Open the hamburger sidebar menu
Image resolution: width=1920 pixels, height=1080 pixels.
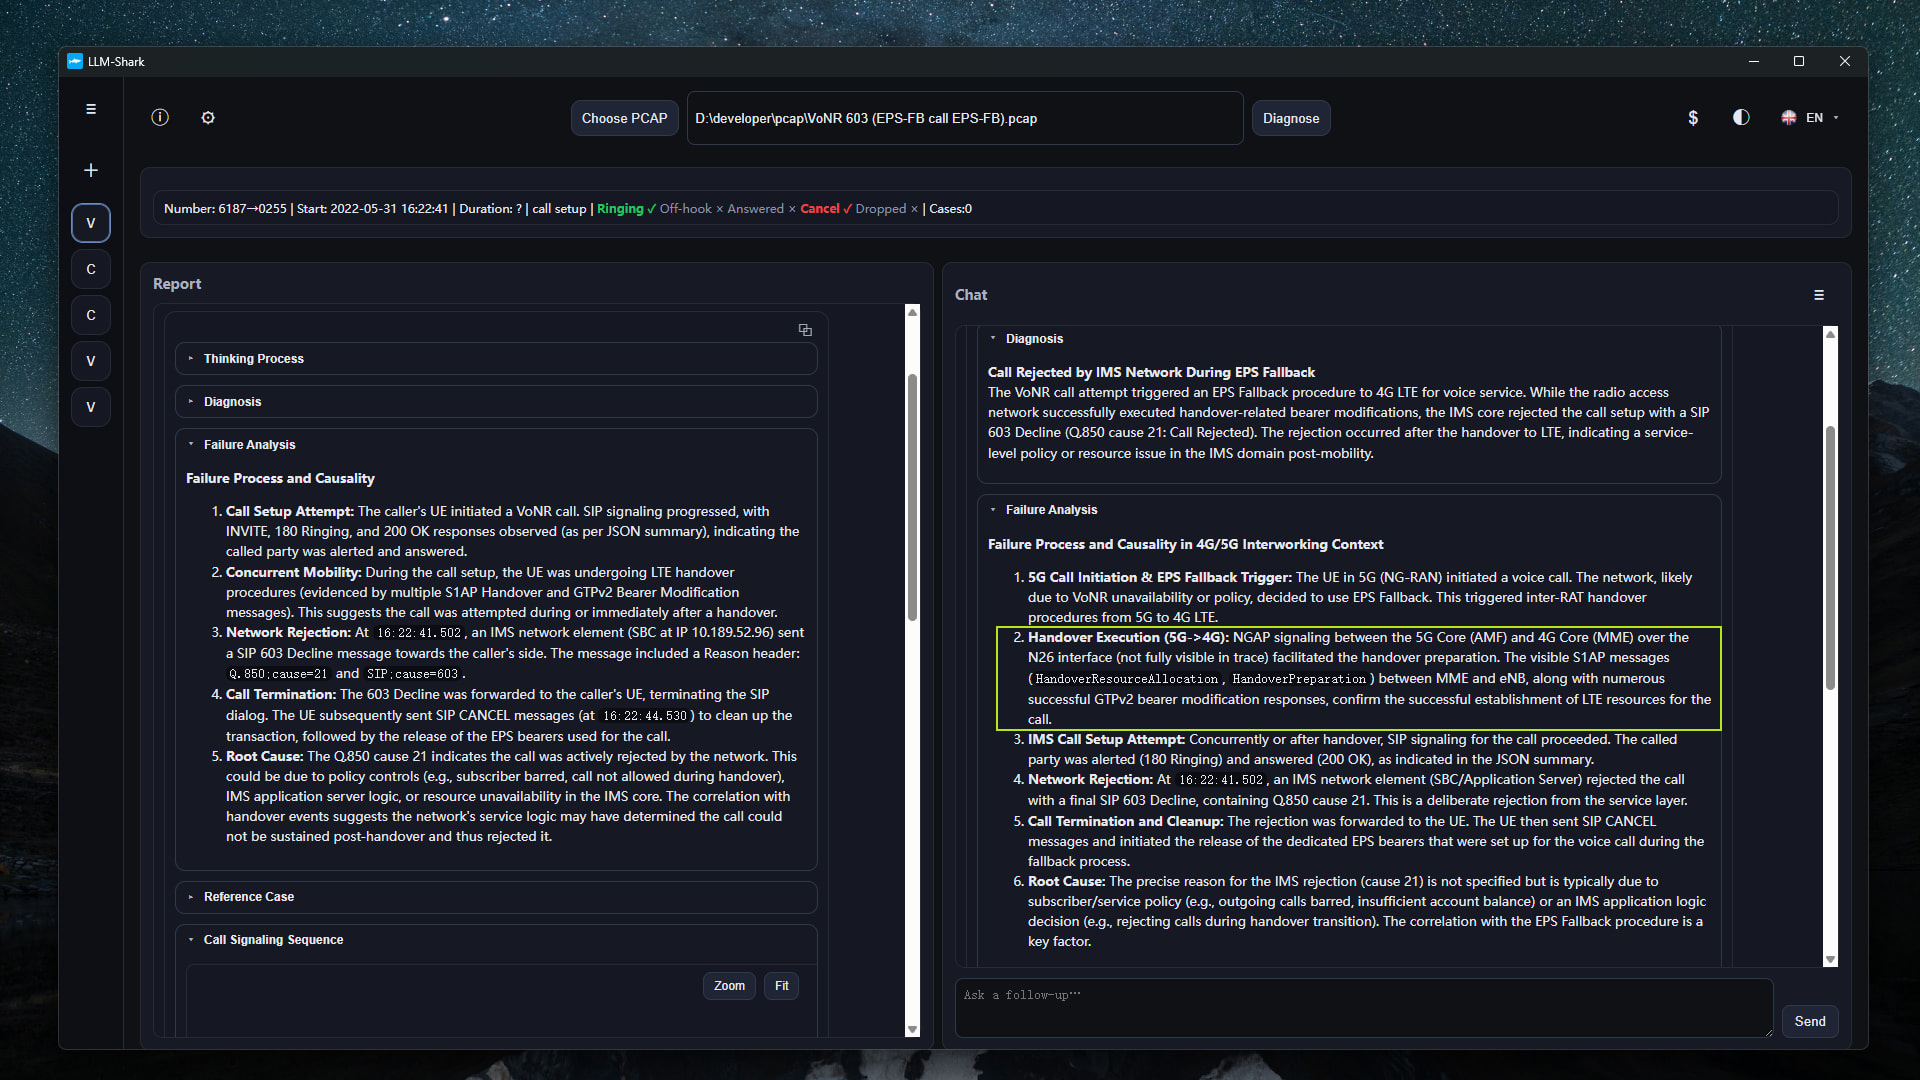[91, 109]
